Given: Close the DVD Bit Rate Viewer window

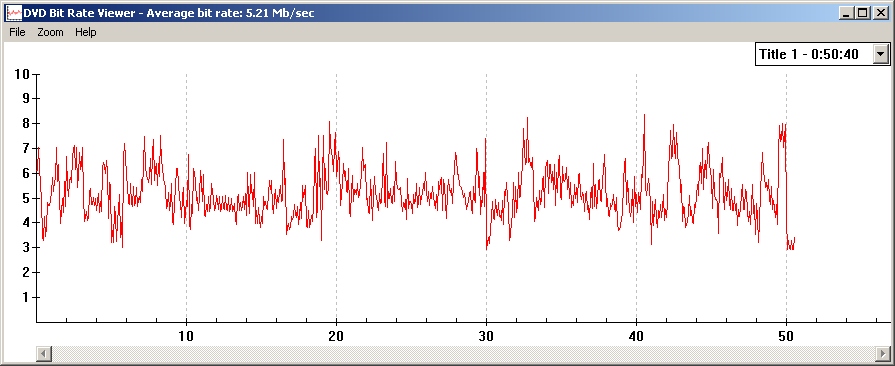Looking at the screenshot, I should coord(880,13).
